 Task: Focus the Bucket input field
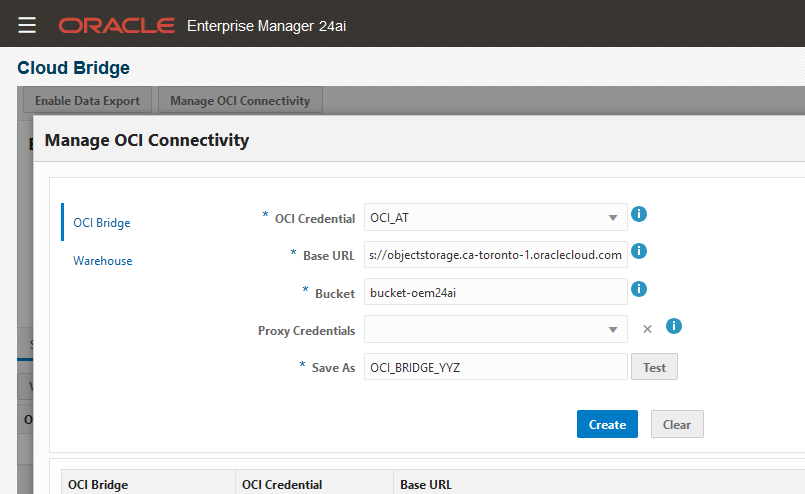[495, 292]
